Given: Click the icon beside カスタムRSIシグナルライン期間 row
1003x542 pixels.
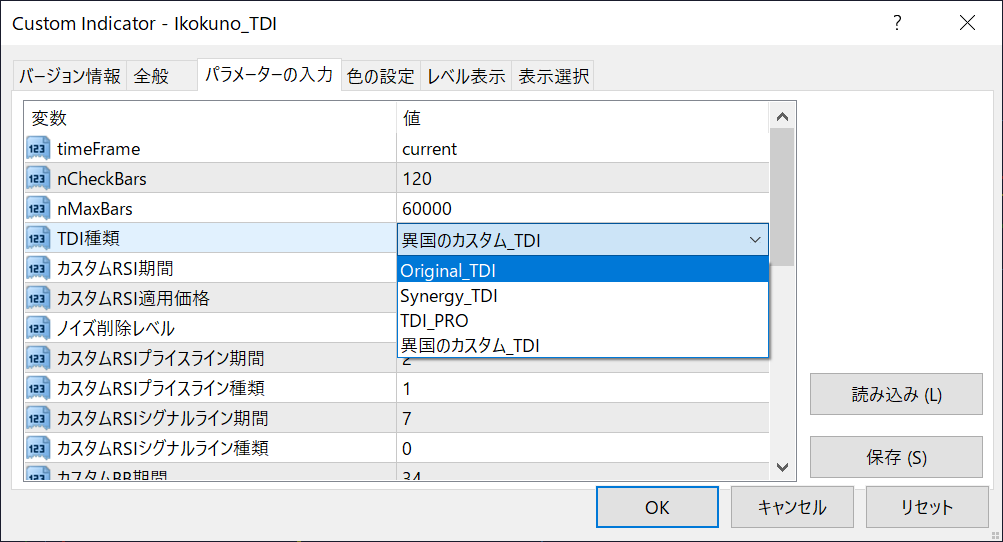Looking at the screenshot, I should coord(38,418).
